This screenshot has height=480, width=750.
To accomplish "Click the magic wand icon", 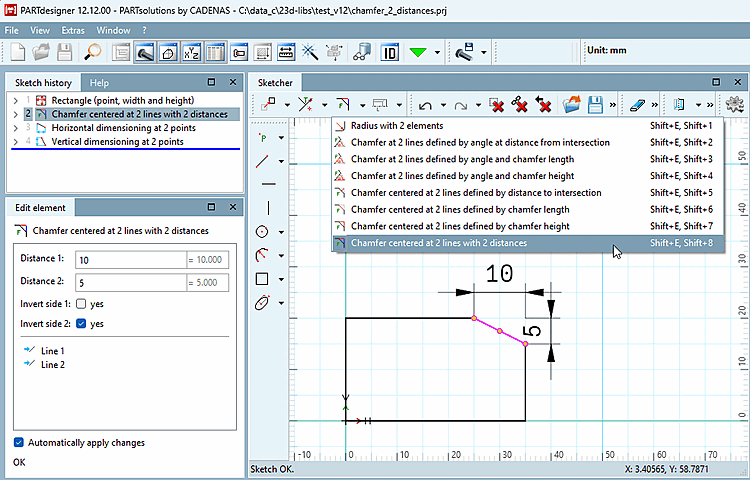I will coord(310,52).
